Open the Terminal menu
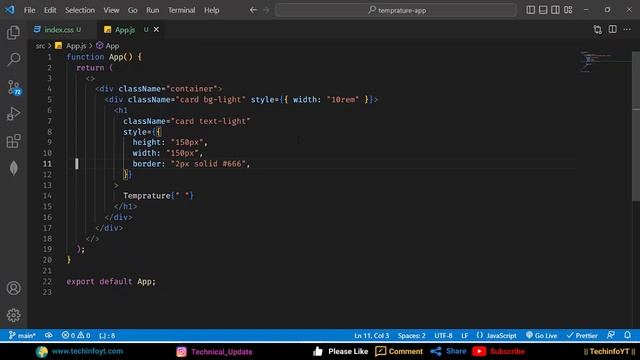 point(181,10)
